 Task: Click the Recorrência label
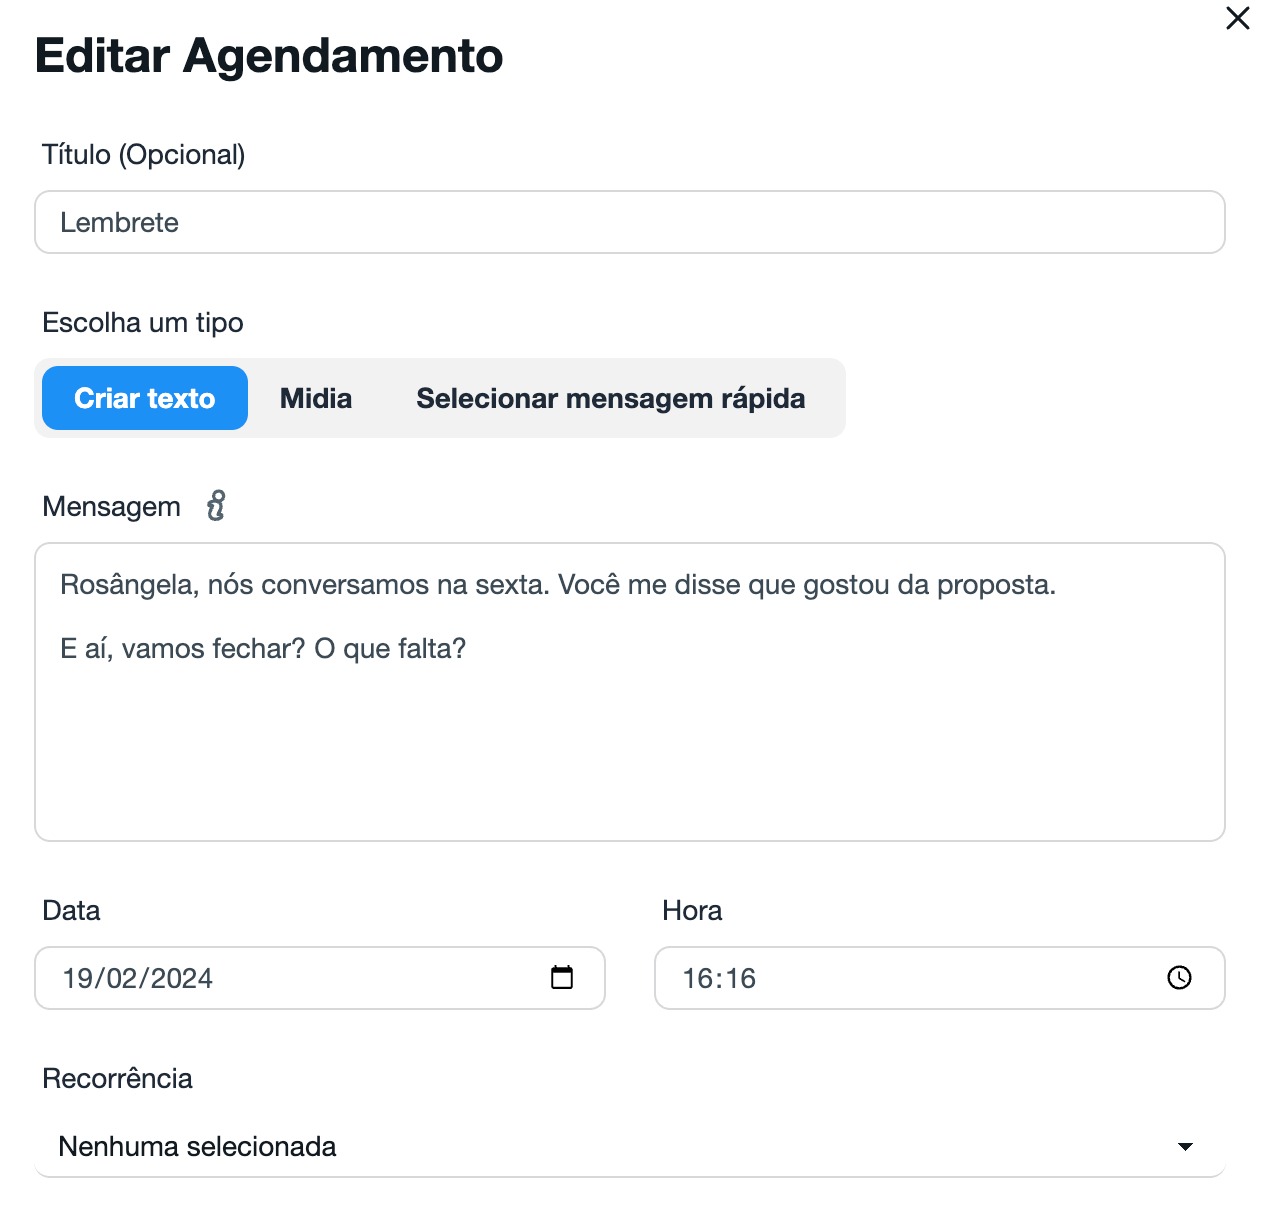click(117, 1079)
